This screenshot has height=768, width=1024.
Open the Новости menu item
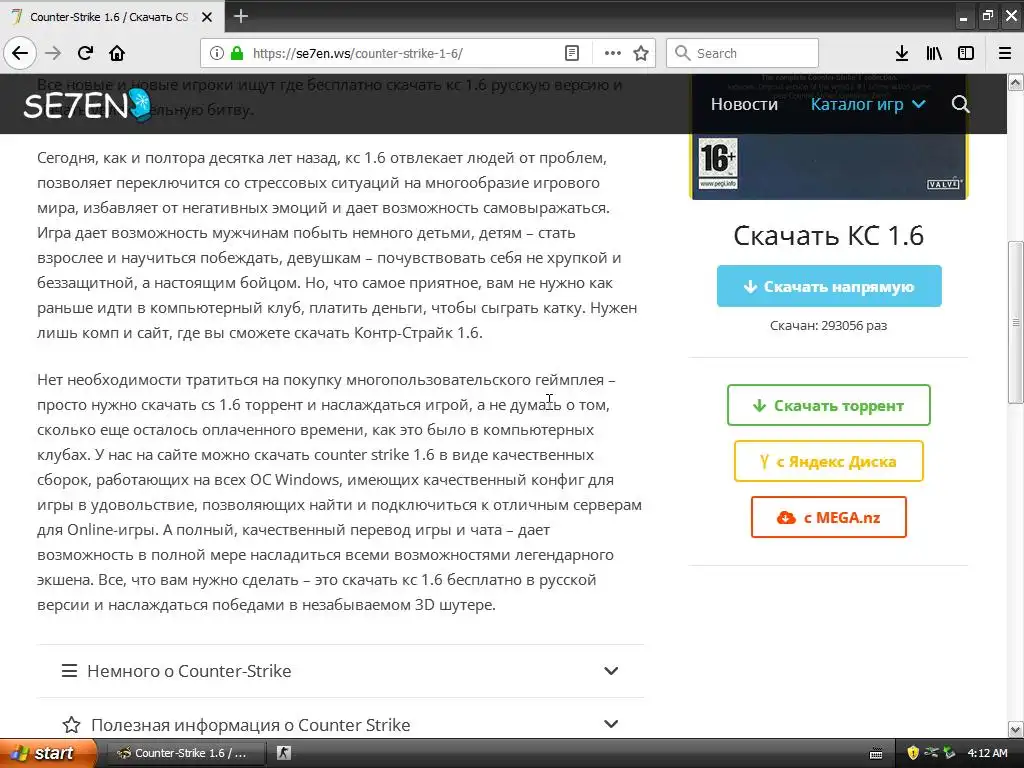click(744, 104)
